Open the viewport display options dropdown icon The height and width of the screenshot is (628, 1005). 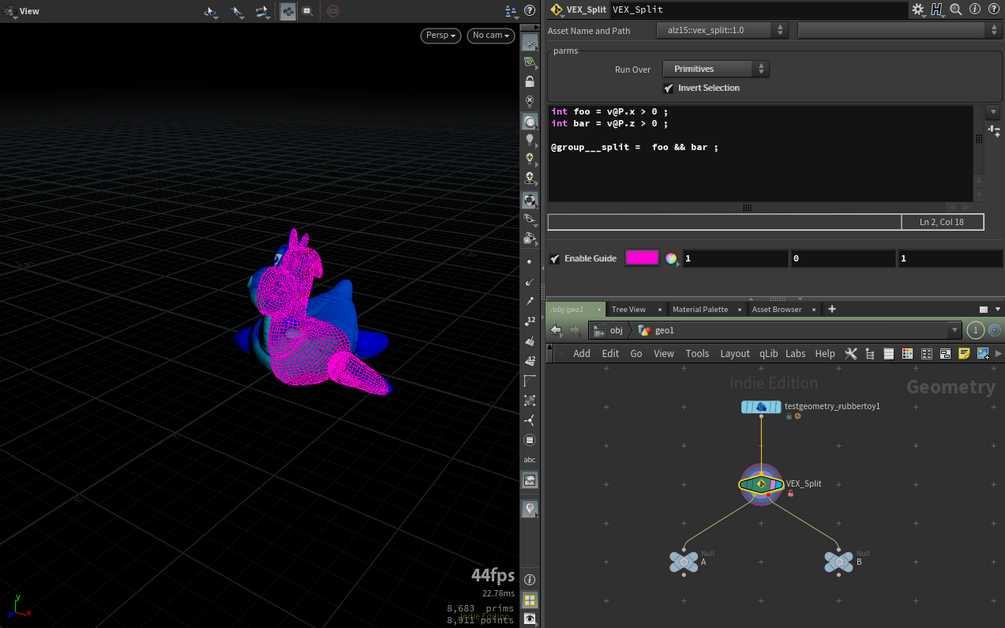(x=511, y=11)
